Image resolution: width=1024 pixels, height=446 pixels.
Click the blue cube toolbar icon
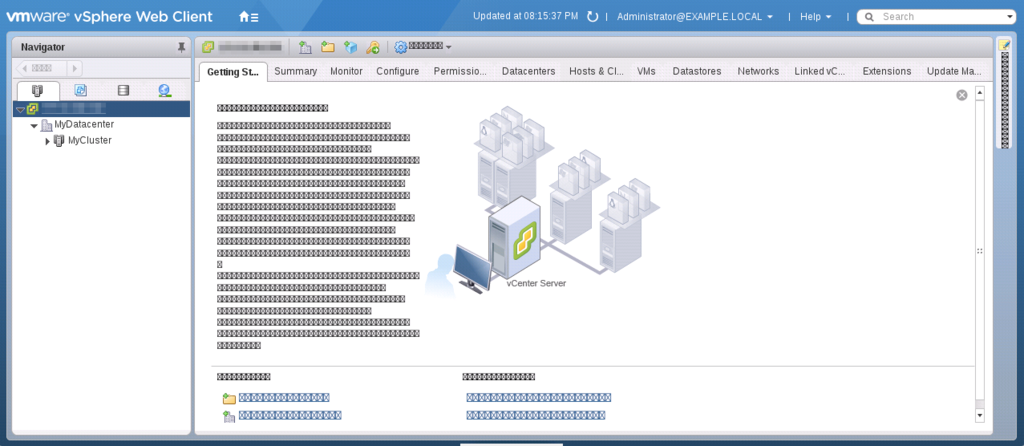(x=351, y=47)
